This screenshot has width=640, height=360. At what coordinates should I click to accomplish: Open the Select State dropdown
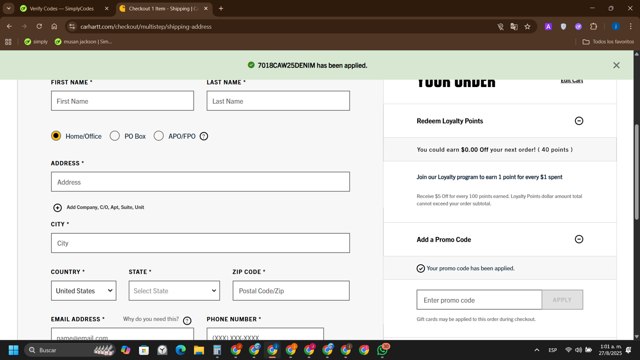pyautogui.click(x=174, y=291)
